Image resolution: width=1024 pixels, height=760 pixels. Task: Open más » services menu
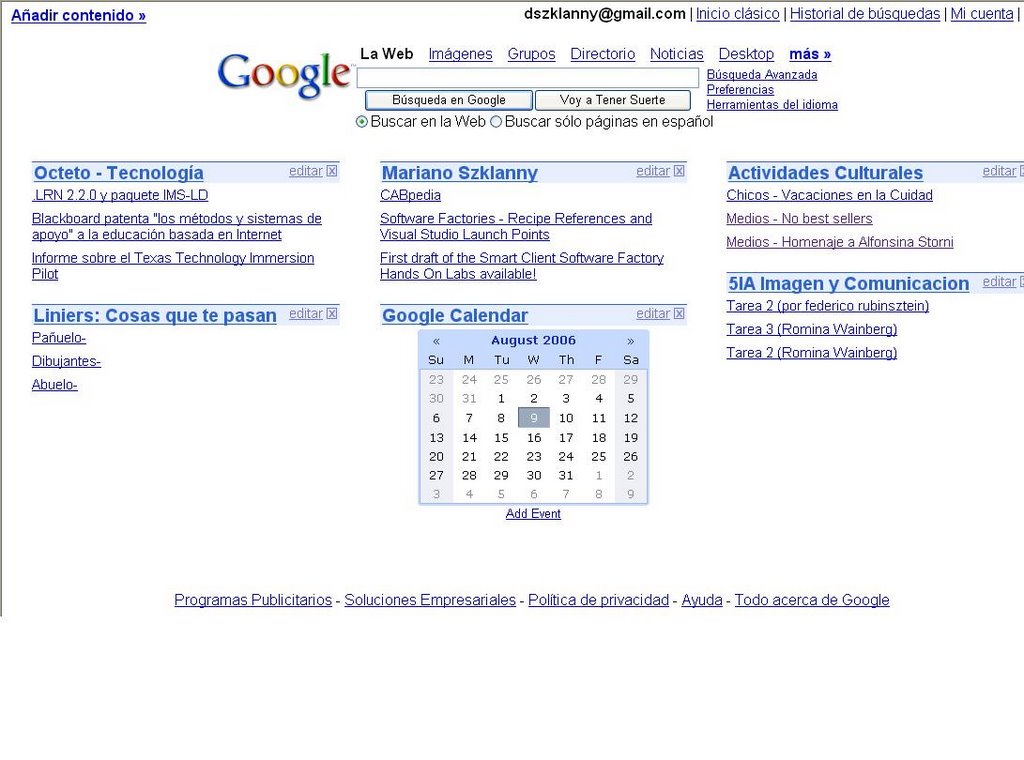(810, 54)
